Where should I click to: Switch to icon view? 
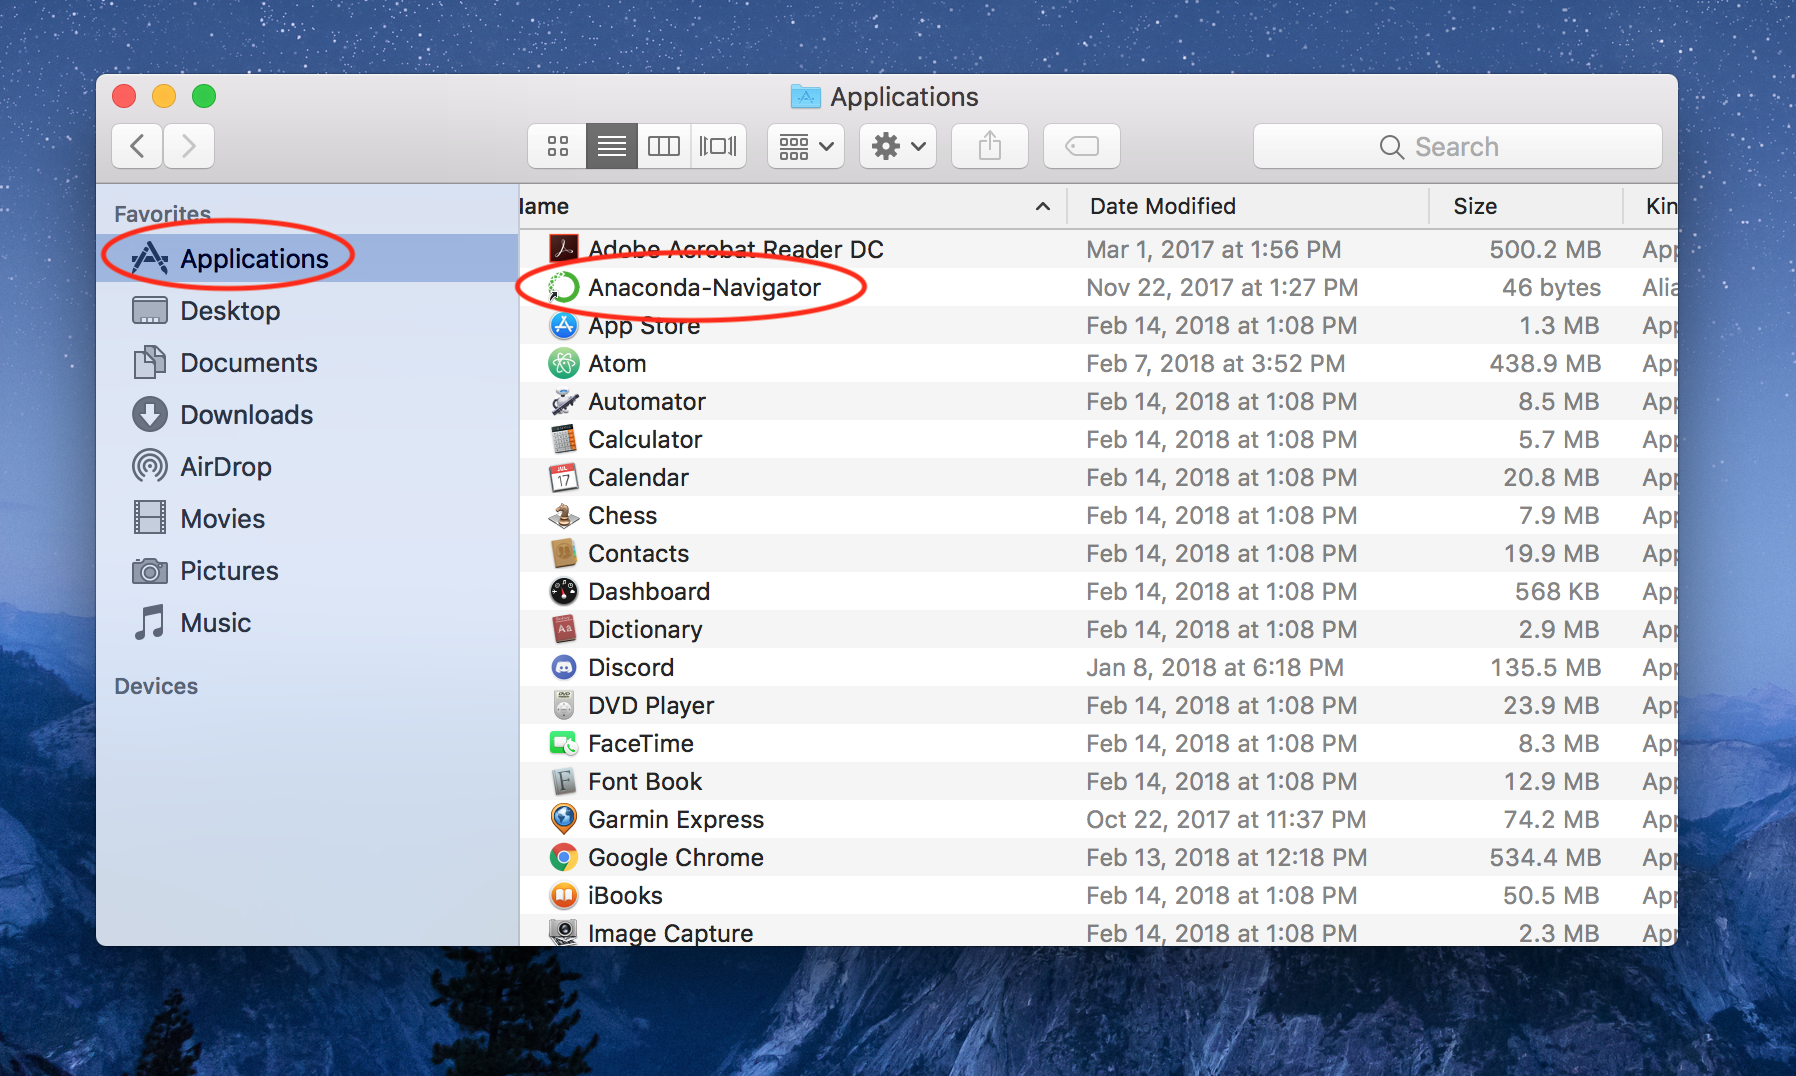pos(558,147)
